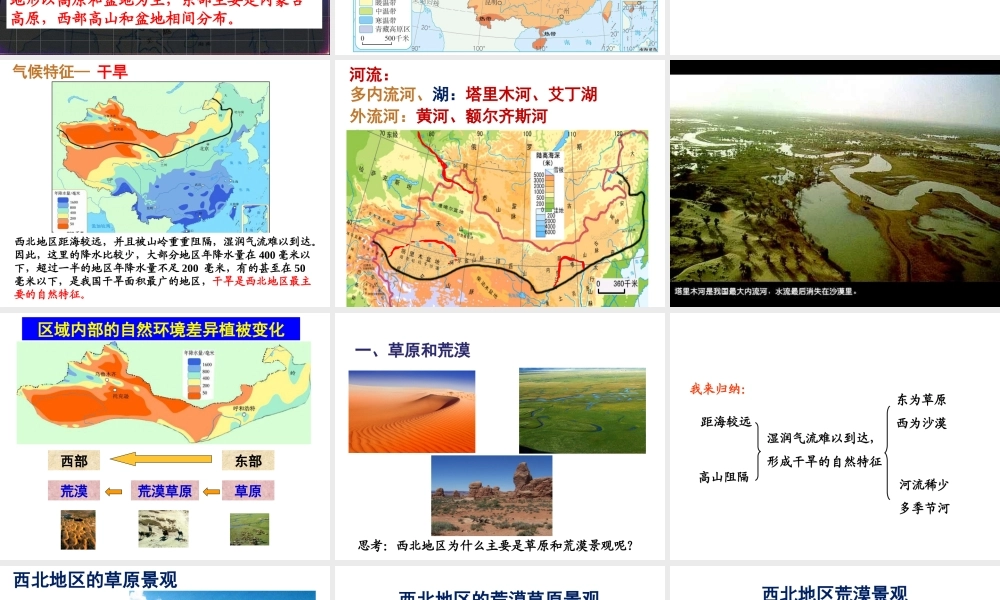Click the red heading 我来归纳:
This screenshot has width=1000, height=600.
717,389
